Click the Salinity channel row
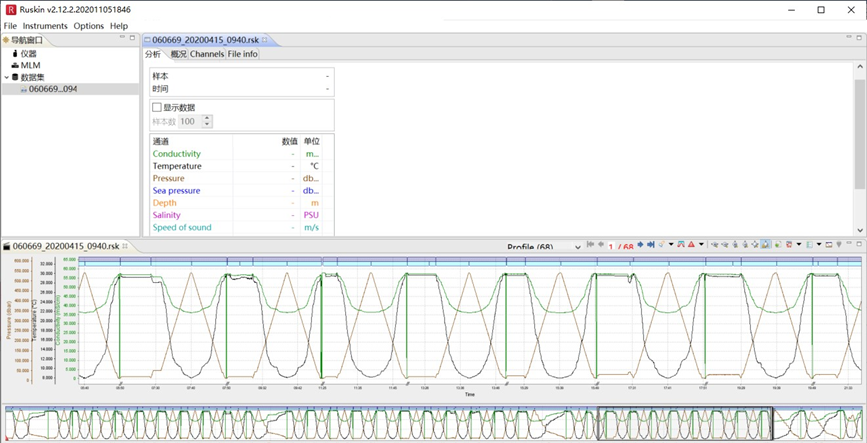The image size is (867, 443). coord(166,215)
